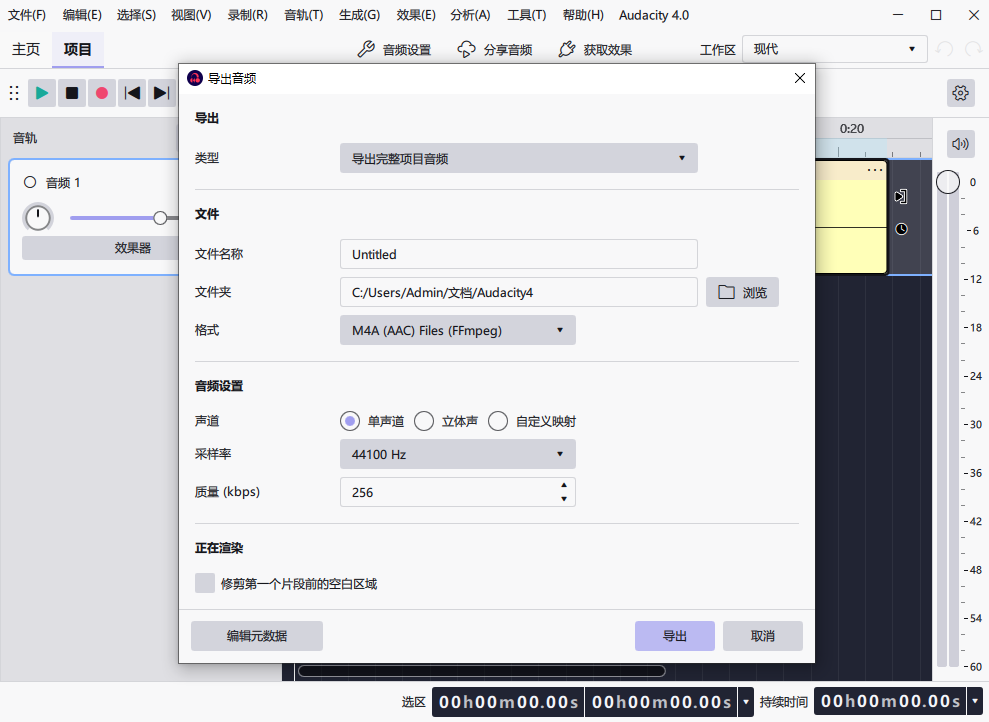Open 音频设置 wrench icon
The image size is (989, 722).
pos(366,49)
